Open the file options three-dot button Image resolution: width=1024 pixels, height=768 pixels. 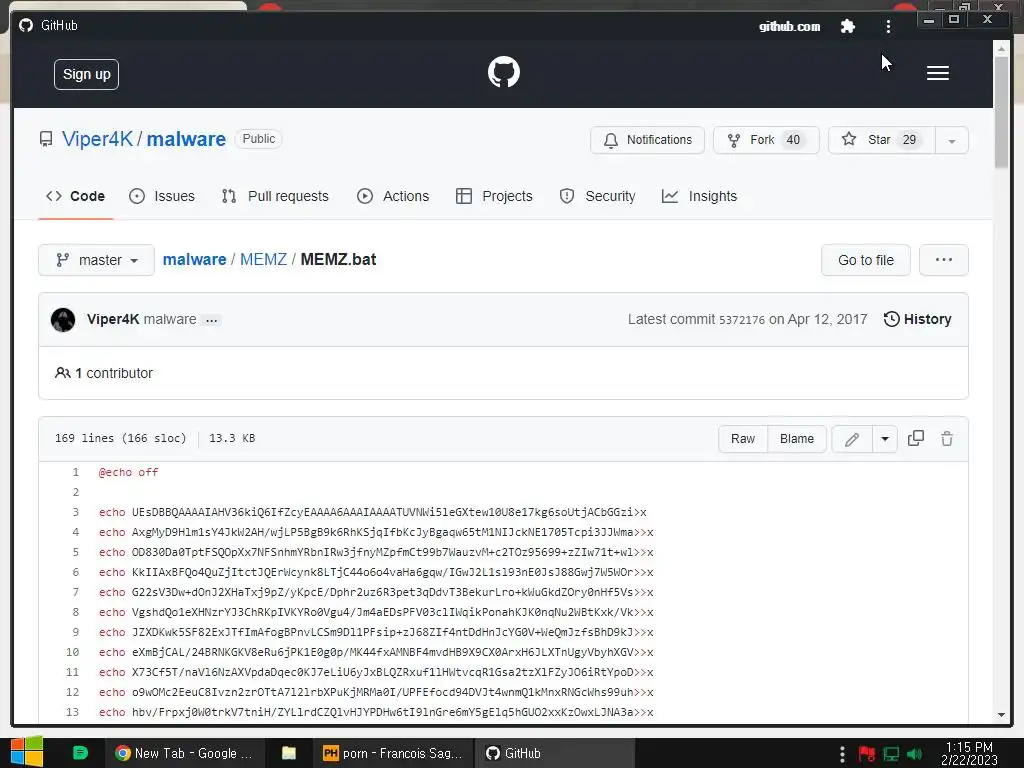point(944,260)
